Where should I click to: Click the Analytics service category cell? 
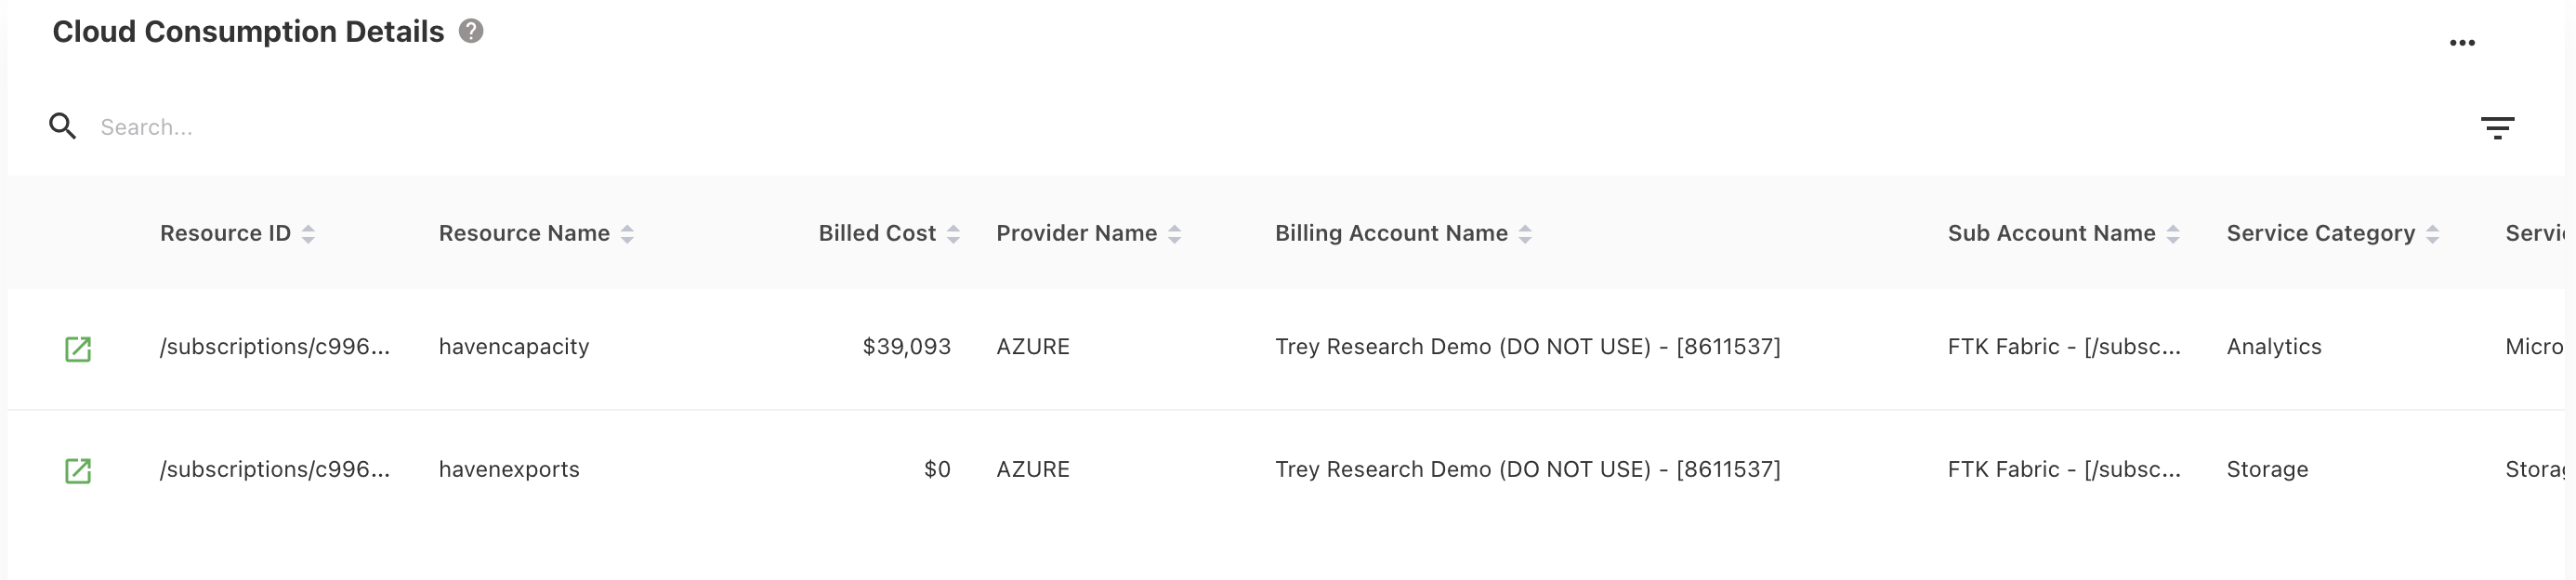click(2273, 347)
